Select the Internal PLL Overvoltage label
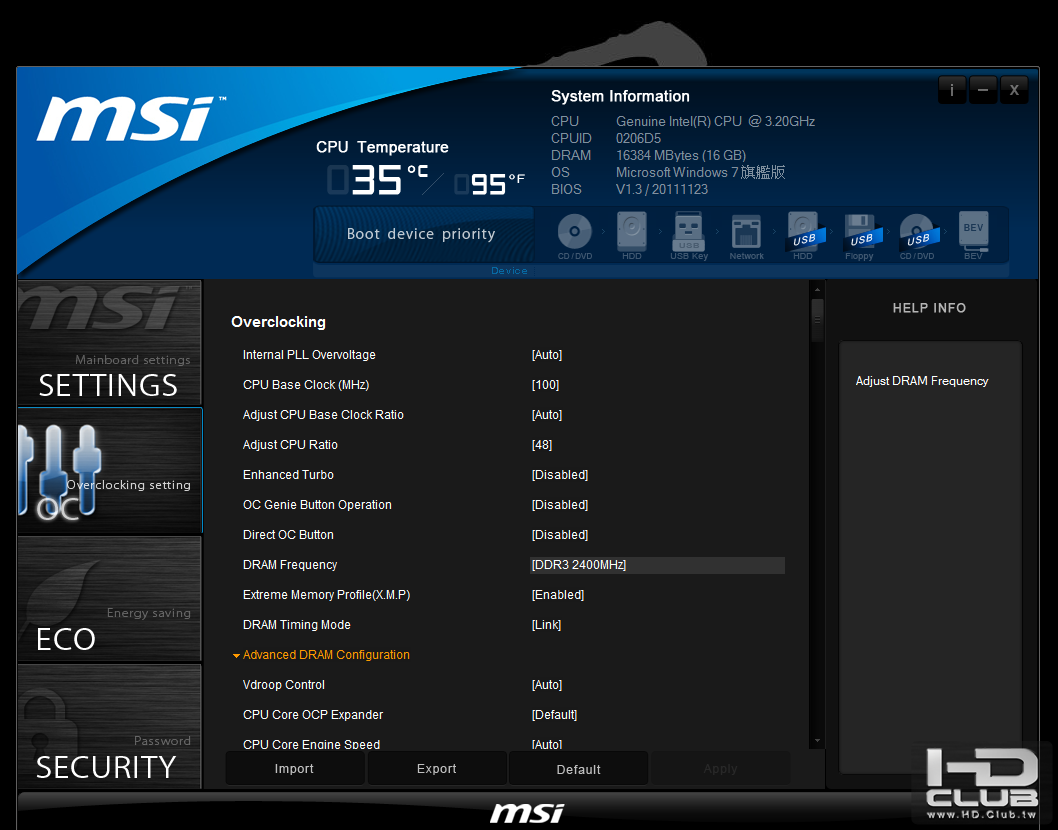Viewport: 1058px width, 830px height. [x=309, y=355]
